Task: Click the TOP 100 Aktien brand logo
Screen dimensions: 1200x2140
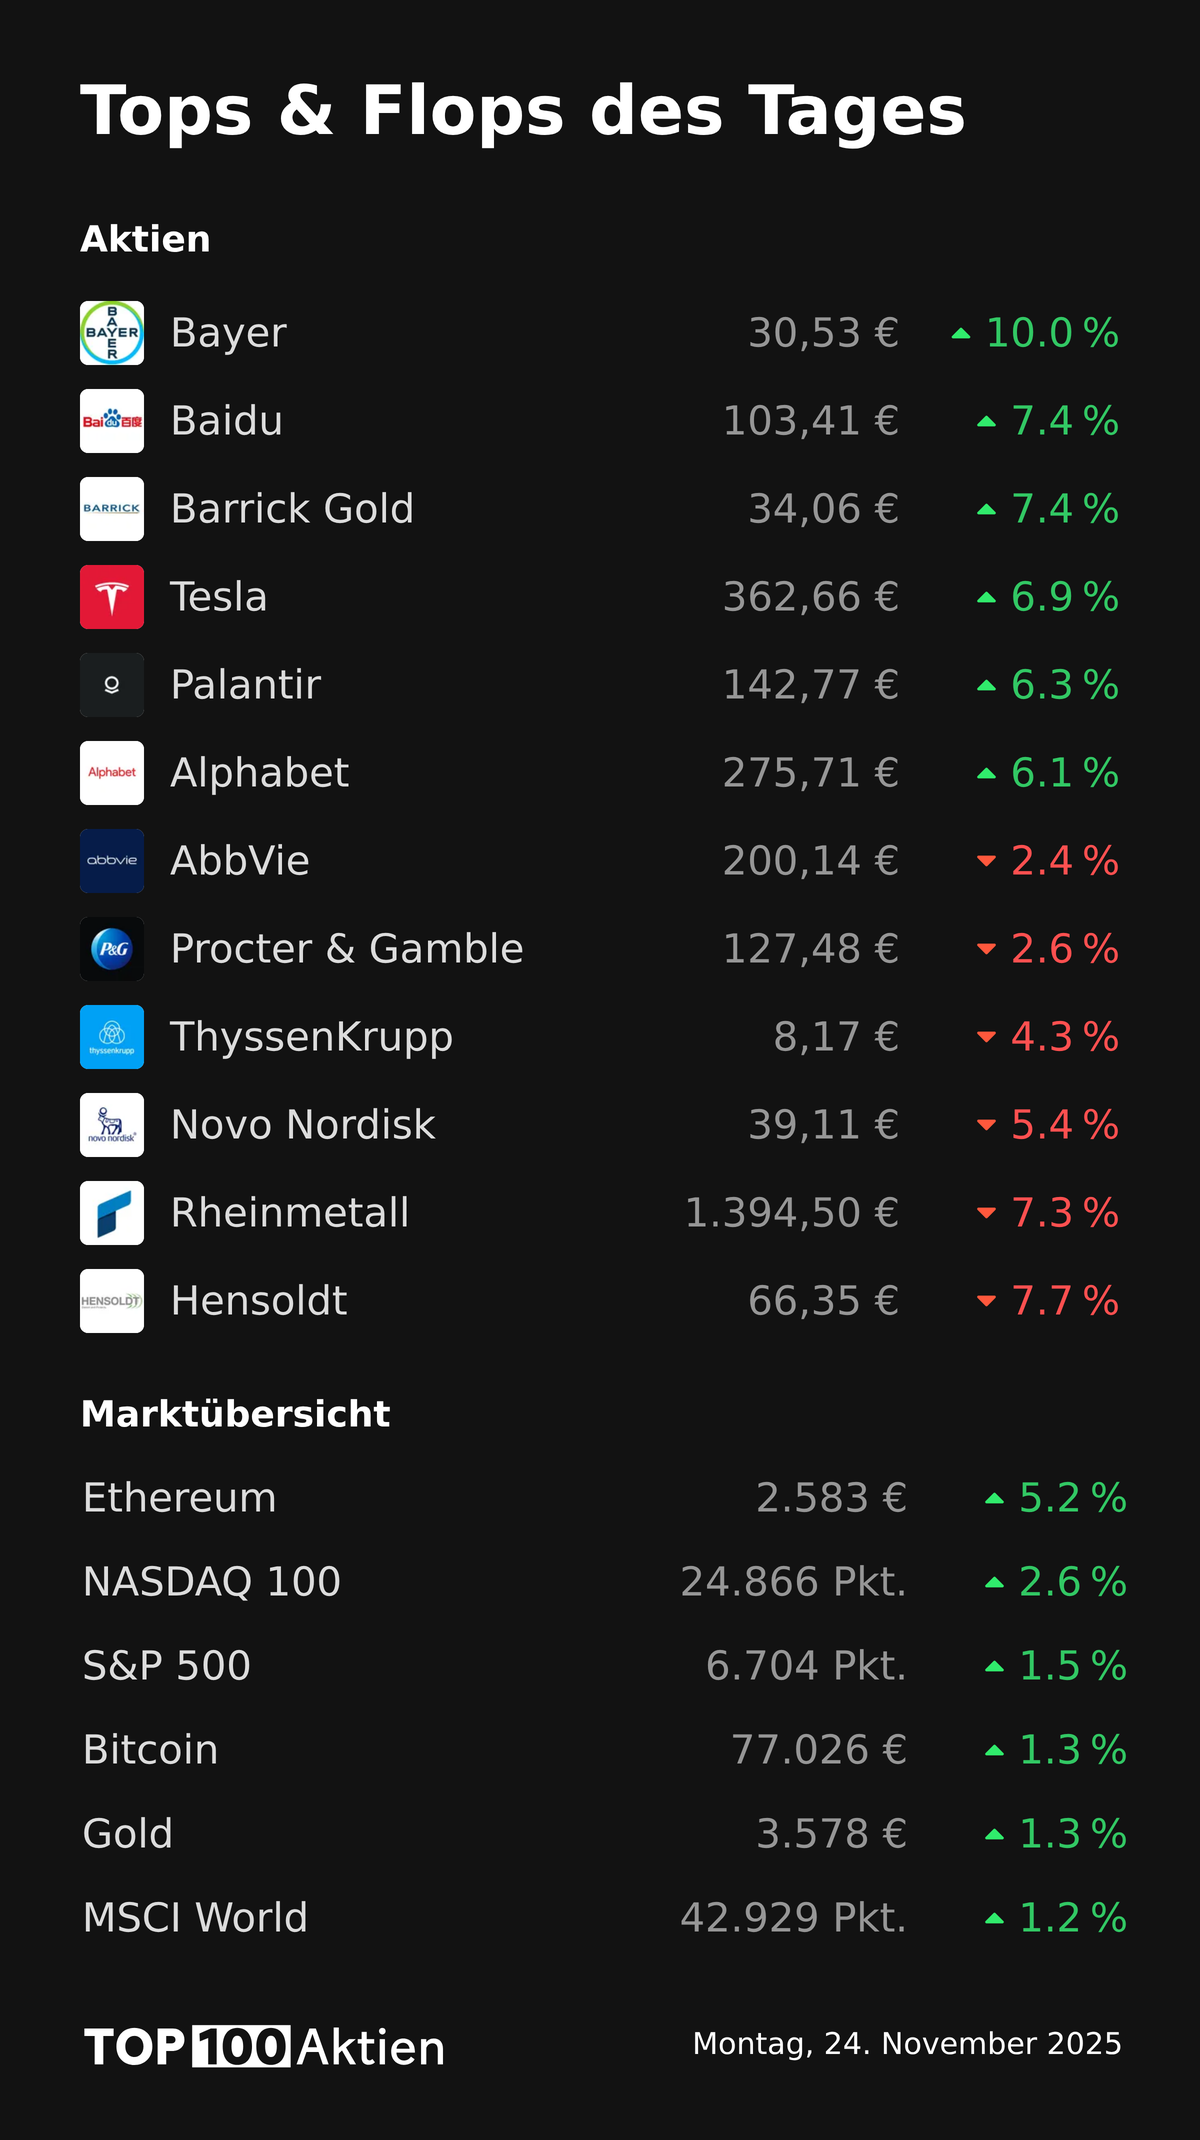Action: (x=265, y=2047)
